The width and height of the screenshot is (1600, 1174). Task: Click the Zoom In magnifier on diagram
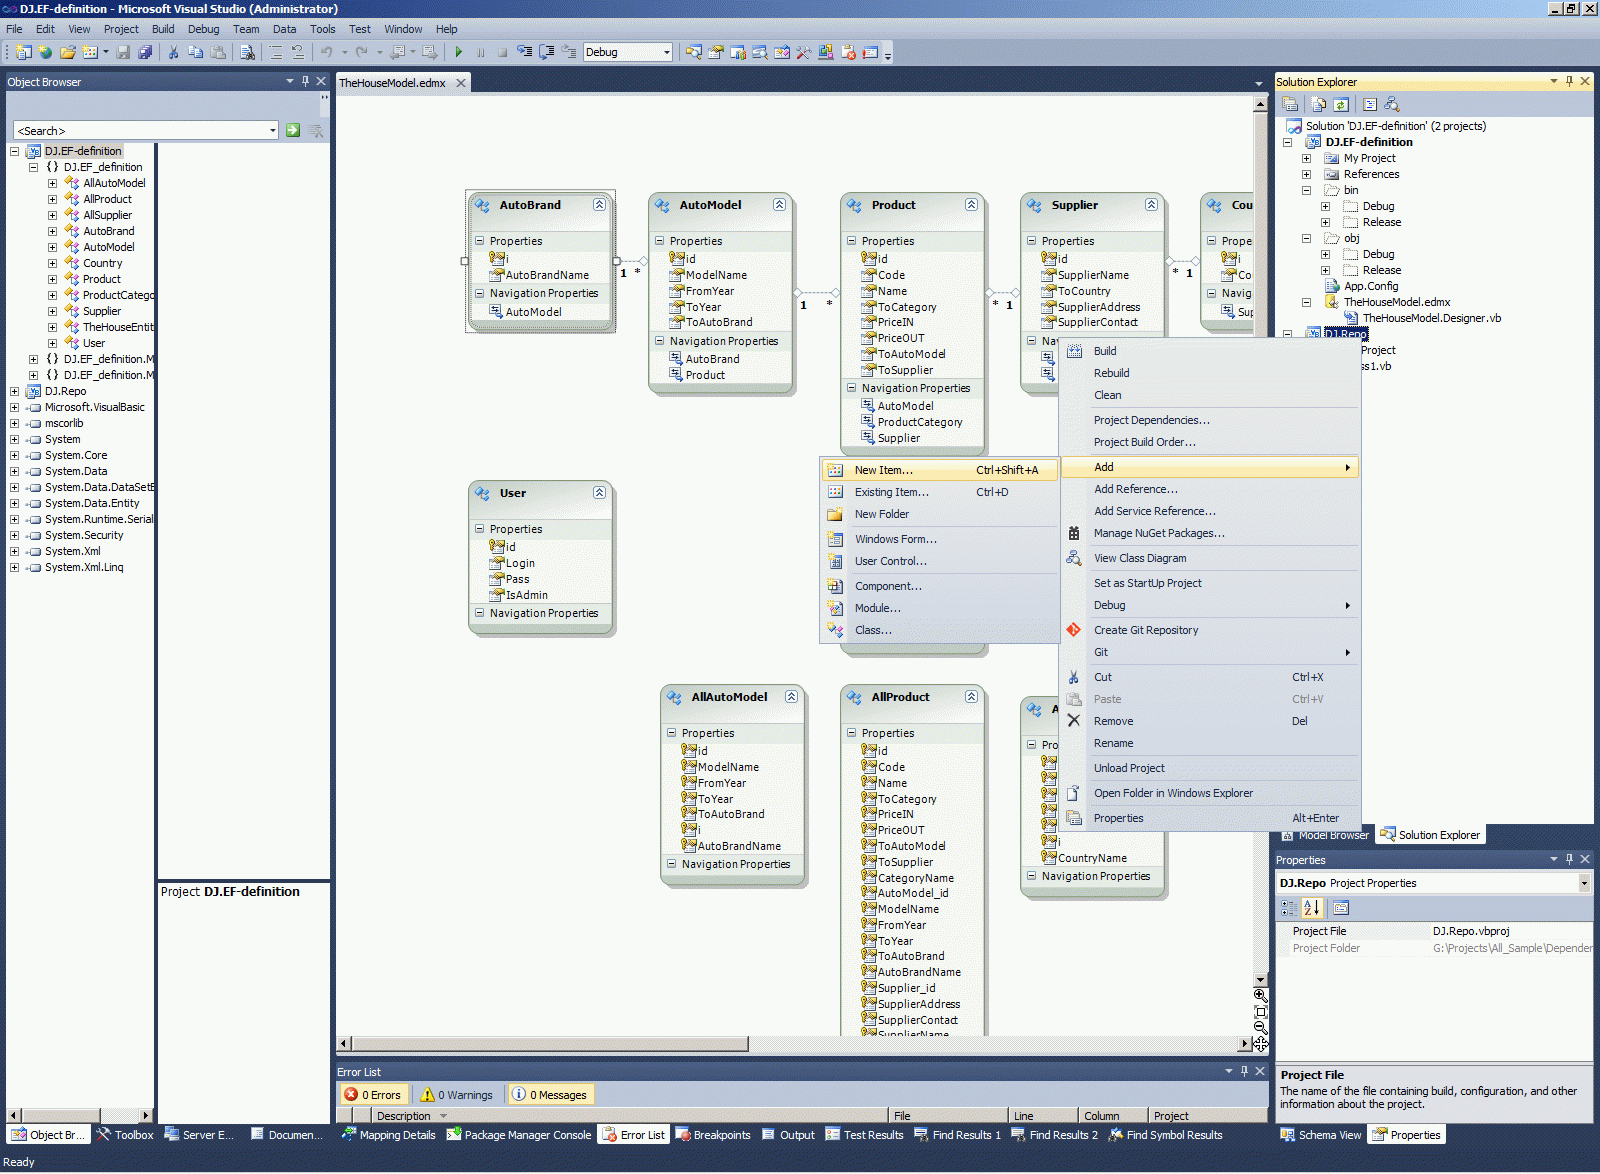point(1261,996)
